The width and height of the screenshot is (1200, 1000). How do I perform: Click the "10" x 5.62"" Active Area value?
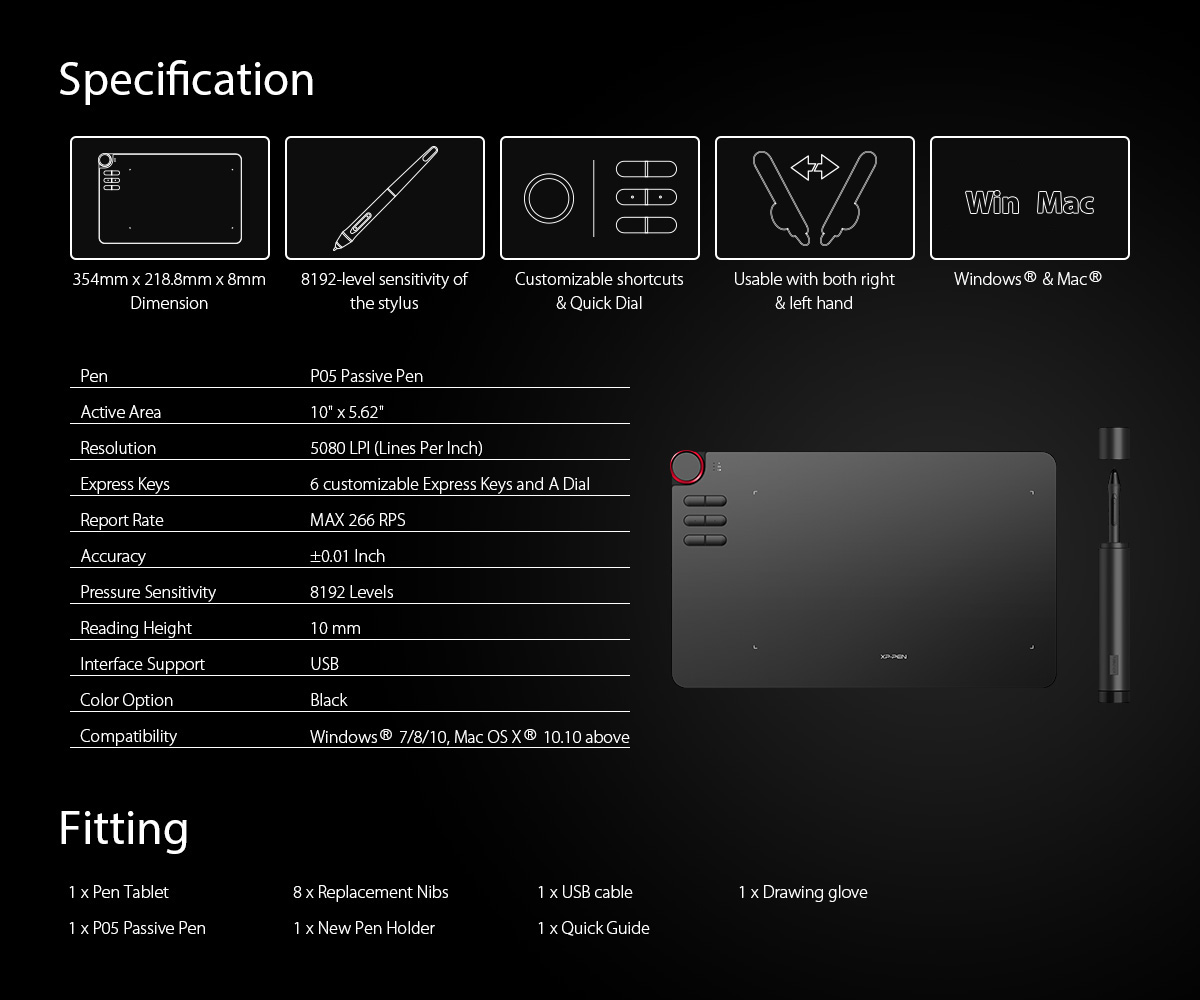tap(347, 412)
